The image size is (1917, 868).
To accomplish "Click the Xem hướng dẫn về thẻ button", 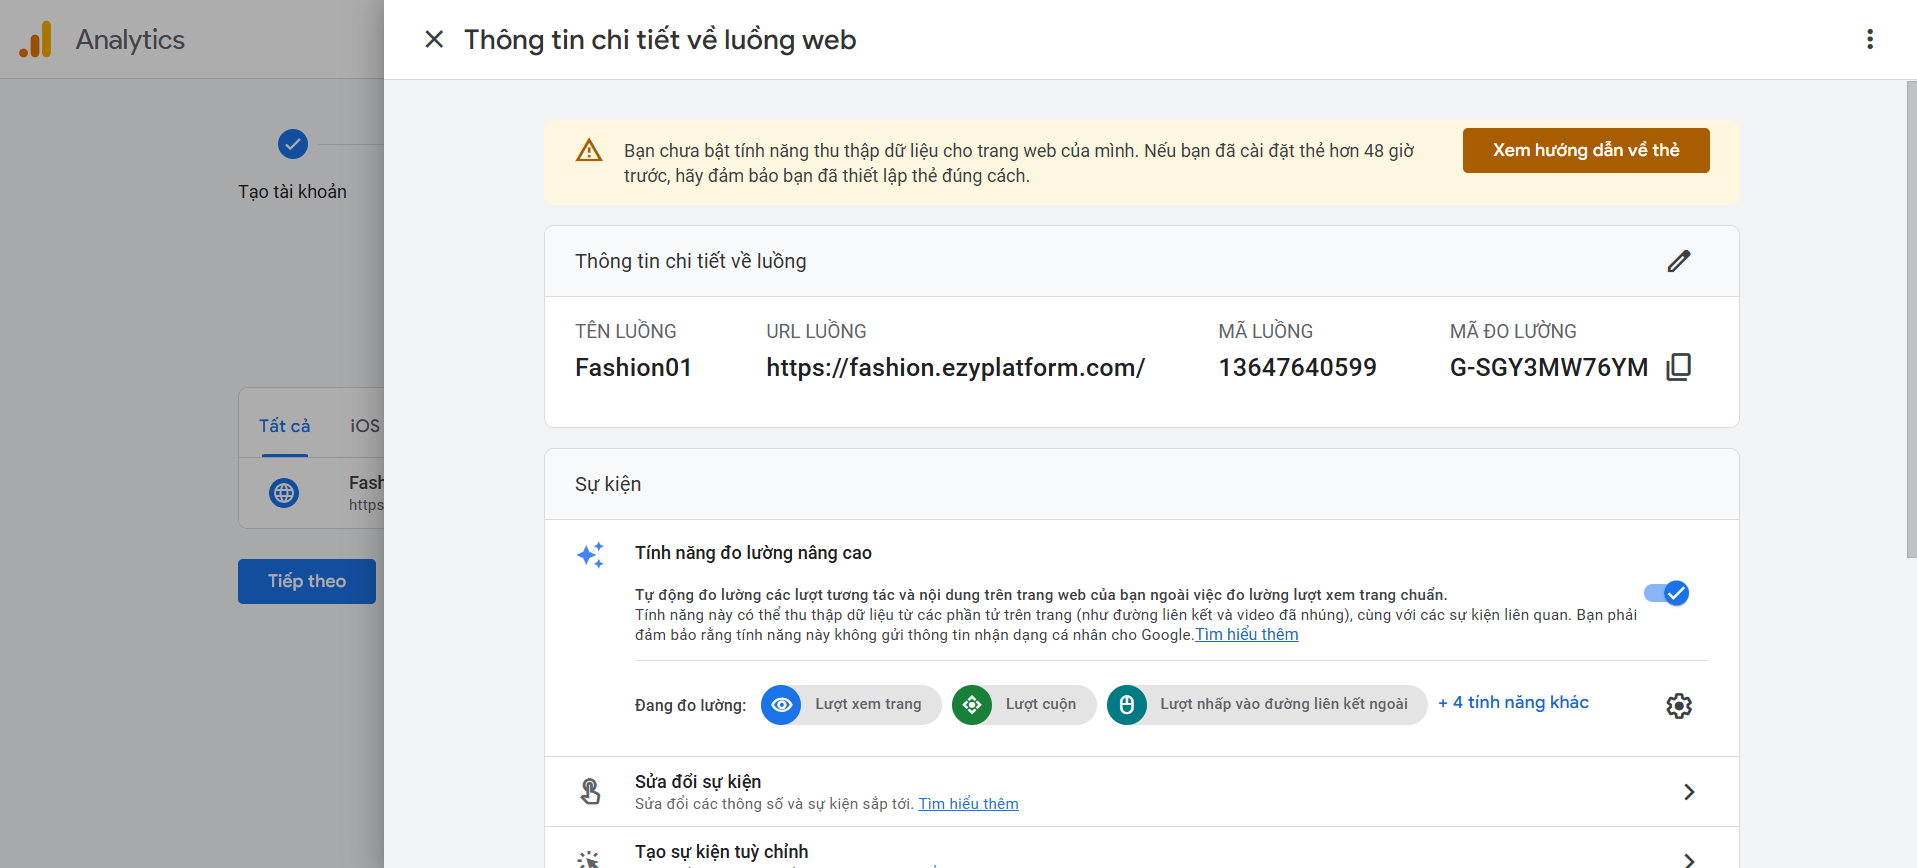I will 1585,150.
